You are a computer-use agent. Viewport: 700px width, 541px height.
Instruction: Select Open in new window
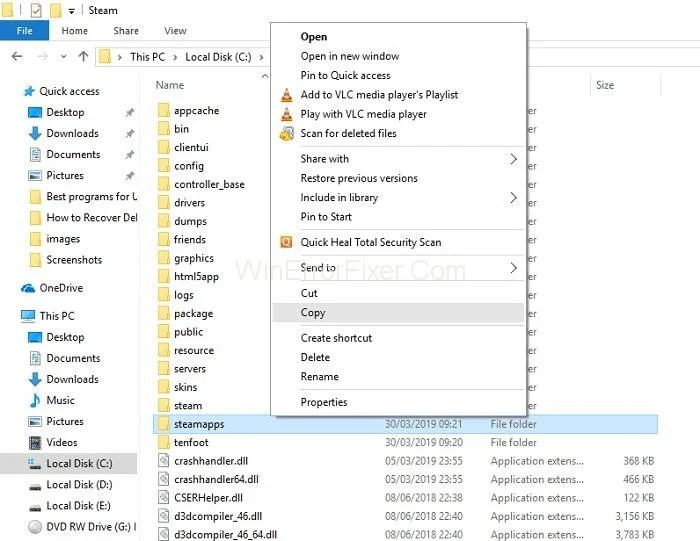(398, 56)
